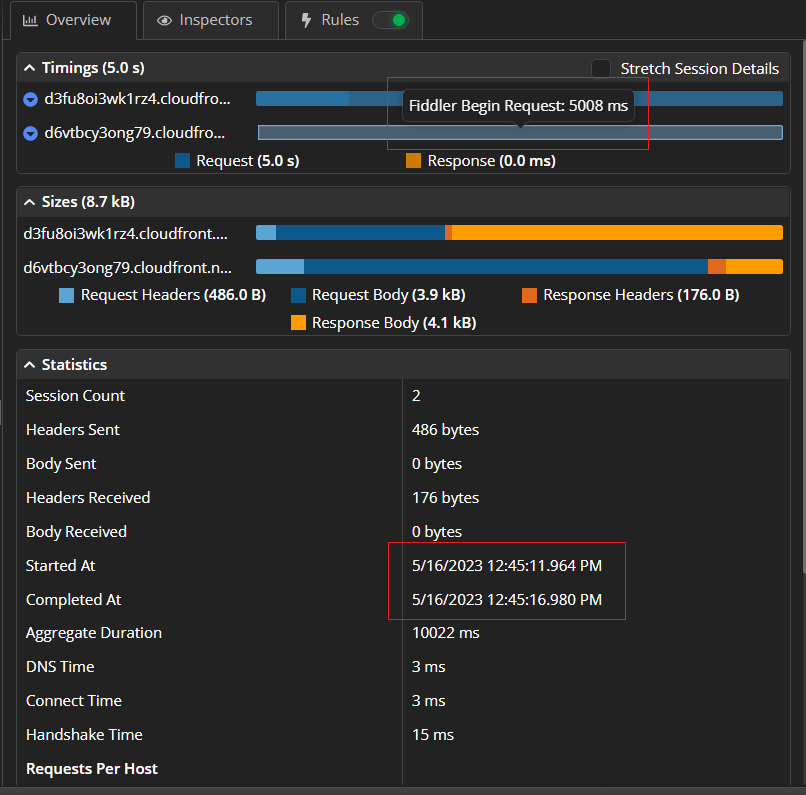806x795 pixels.
Task: Click the d3fu8oi3wk1rz4 timing bar
Action: pyautogui.click(x=519, y=98)
